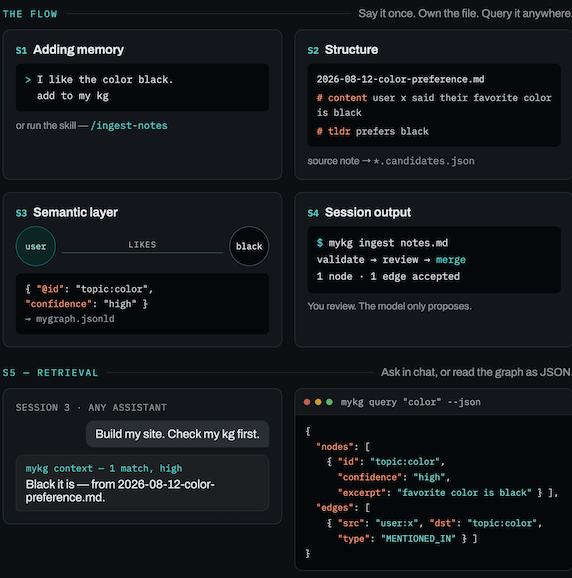Click the green window dot

[x=329, y=402]
